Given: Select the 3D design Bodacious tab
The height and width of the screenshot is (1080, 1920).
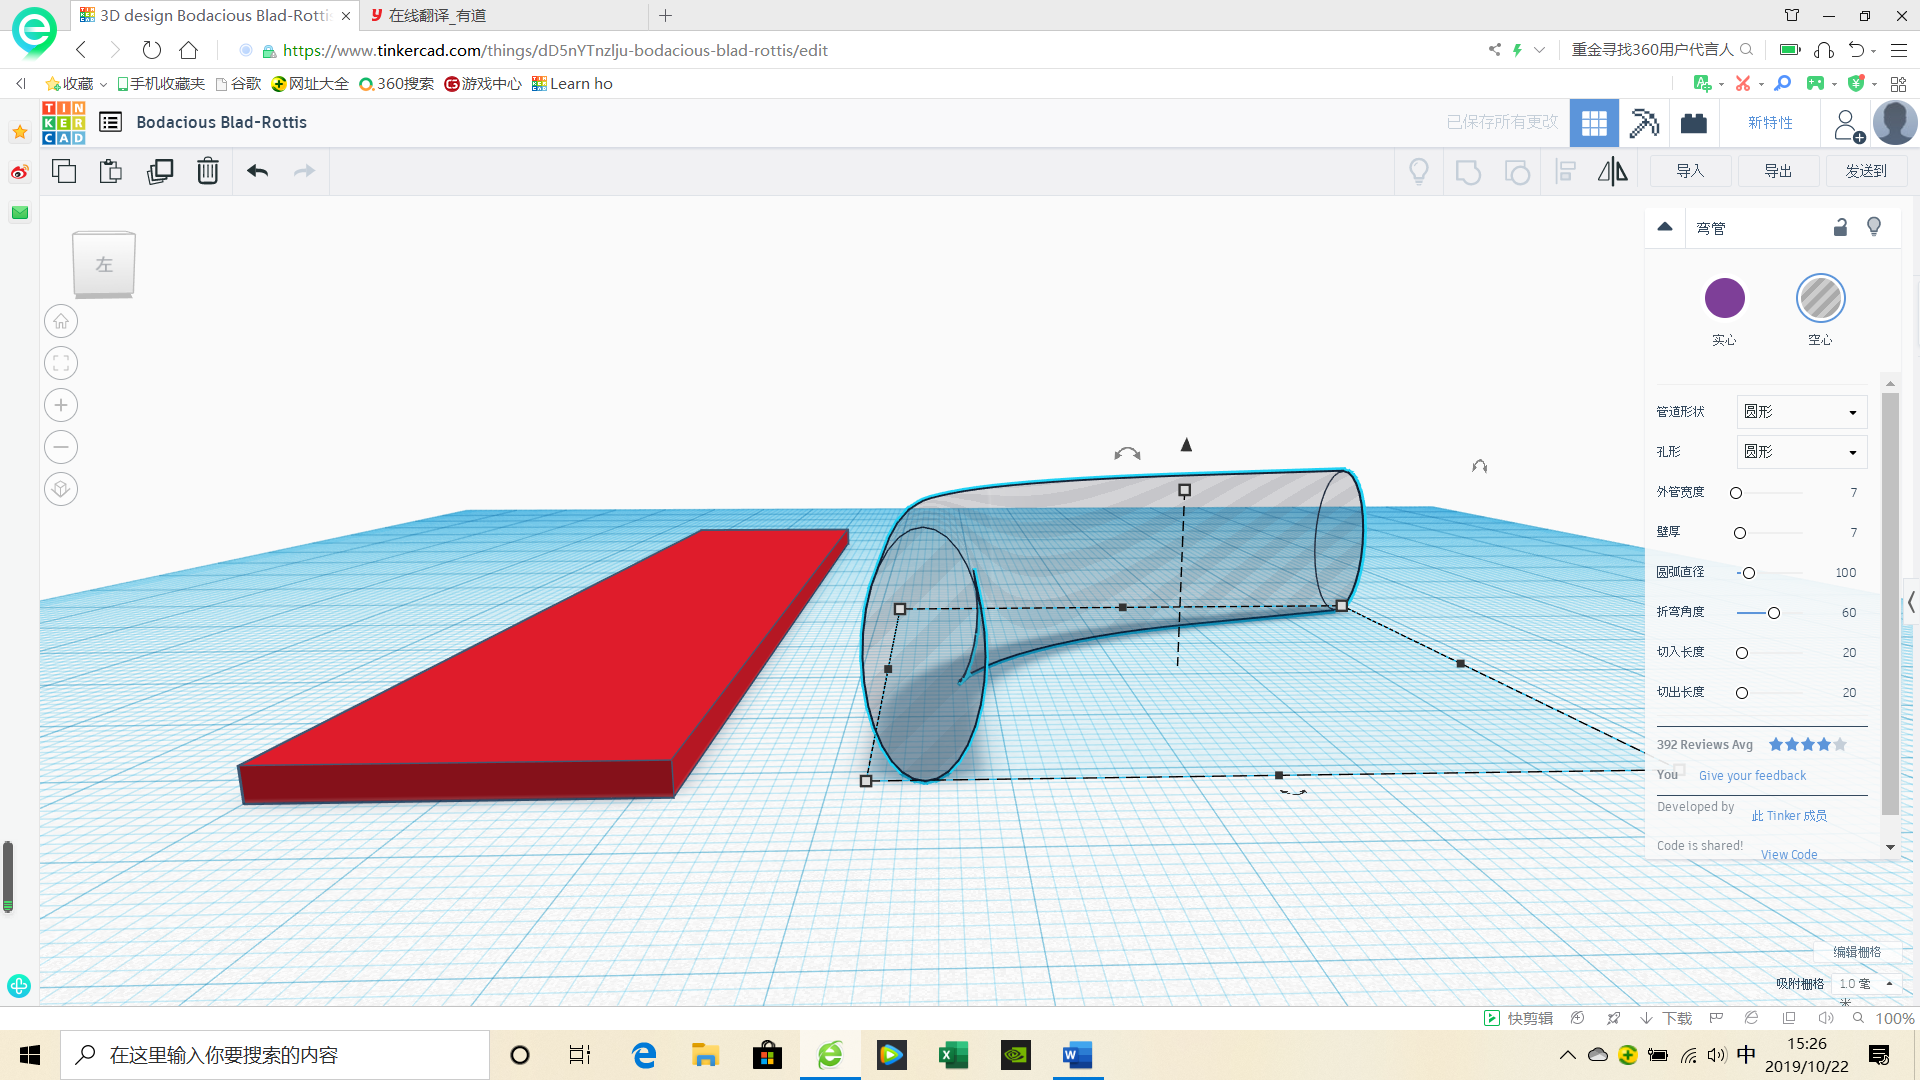Looking at the screenshot, I should click(x=215, y=16).
